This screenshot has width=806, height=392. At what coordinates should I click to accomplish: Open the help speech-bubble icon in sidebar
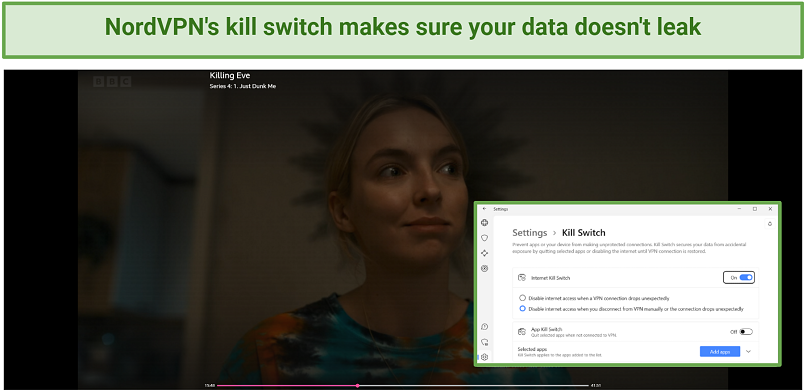pos(484,327)
